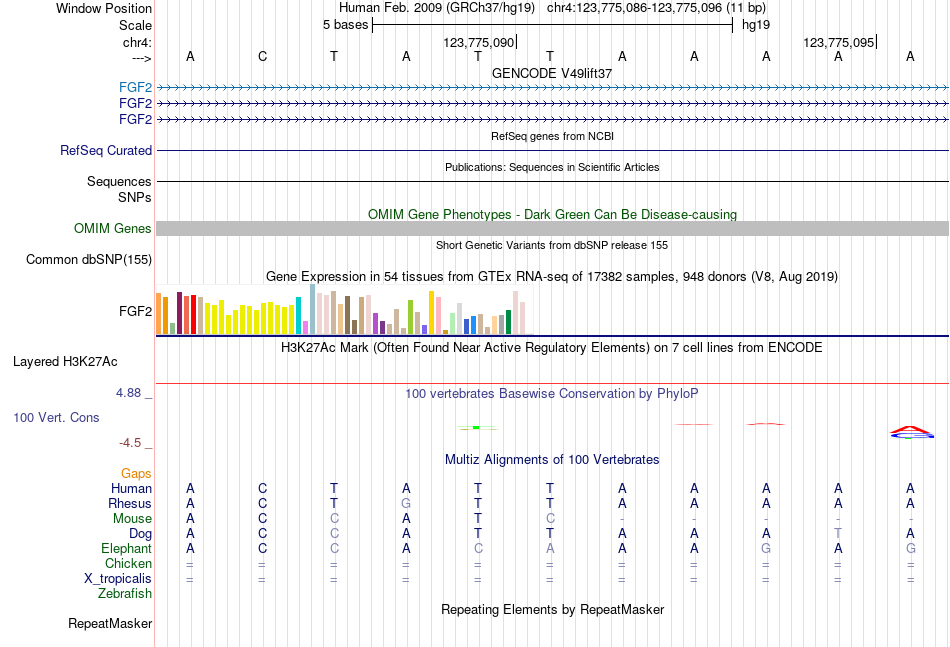Click the chr4:123,775,086-123,775,096 (11 bp) text
This screenshot has width=950, height=647.
pos(656,8)
